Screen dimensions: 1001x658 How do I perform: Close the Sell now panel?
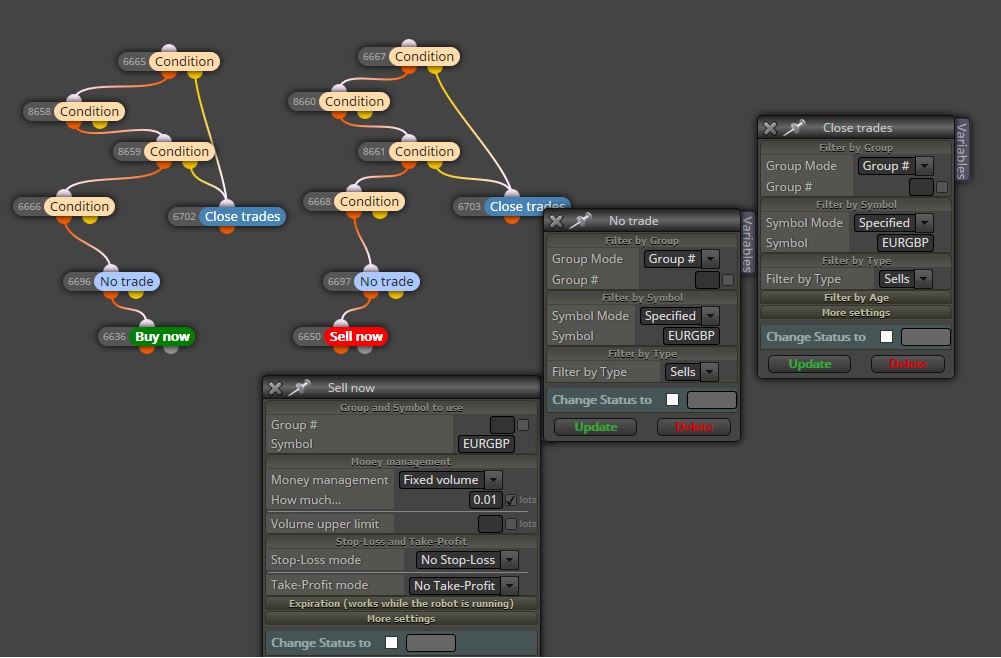[x=275, y=388]
